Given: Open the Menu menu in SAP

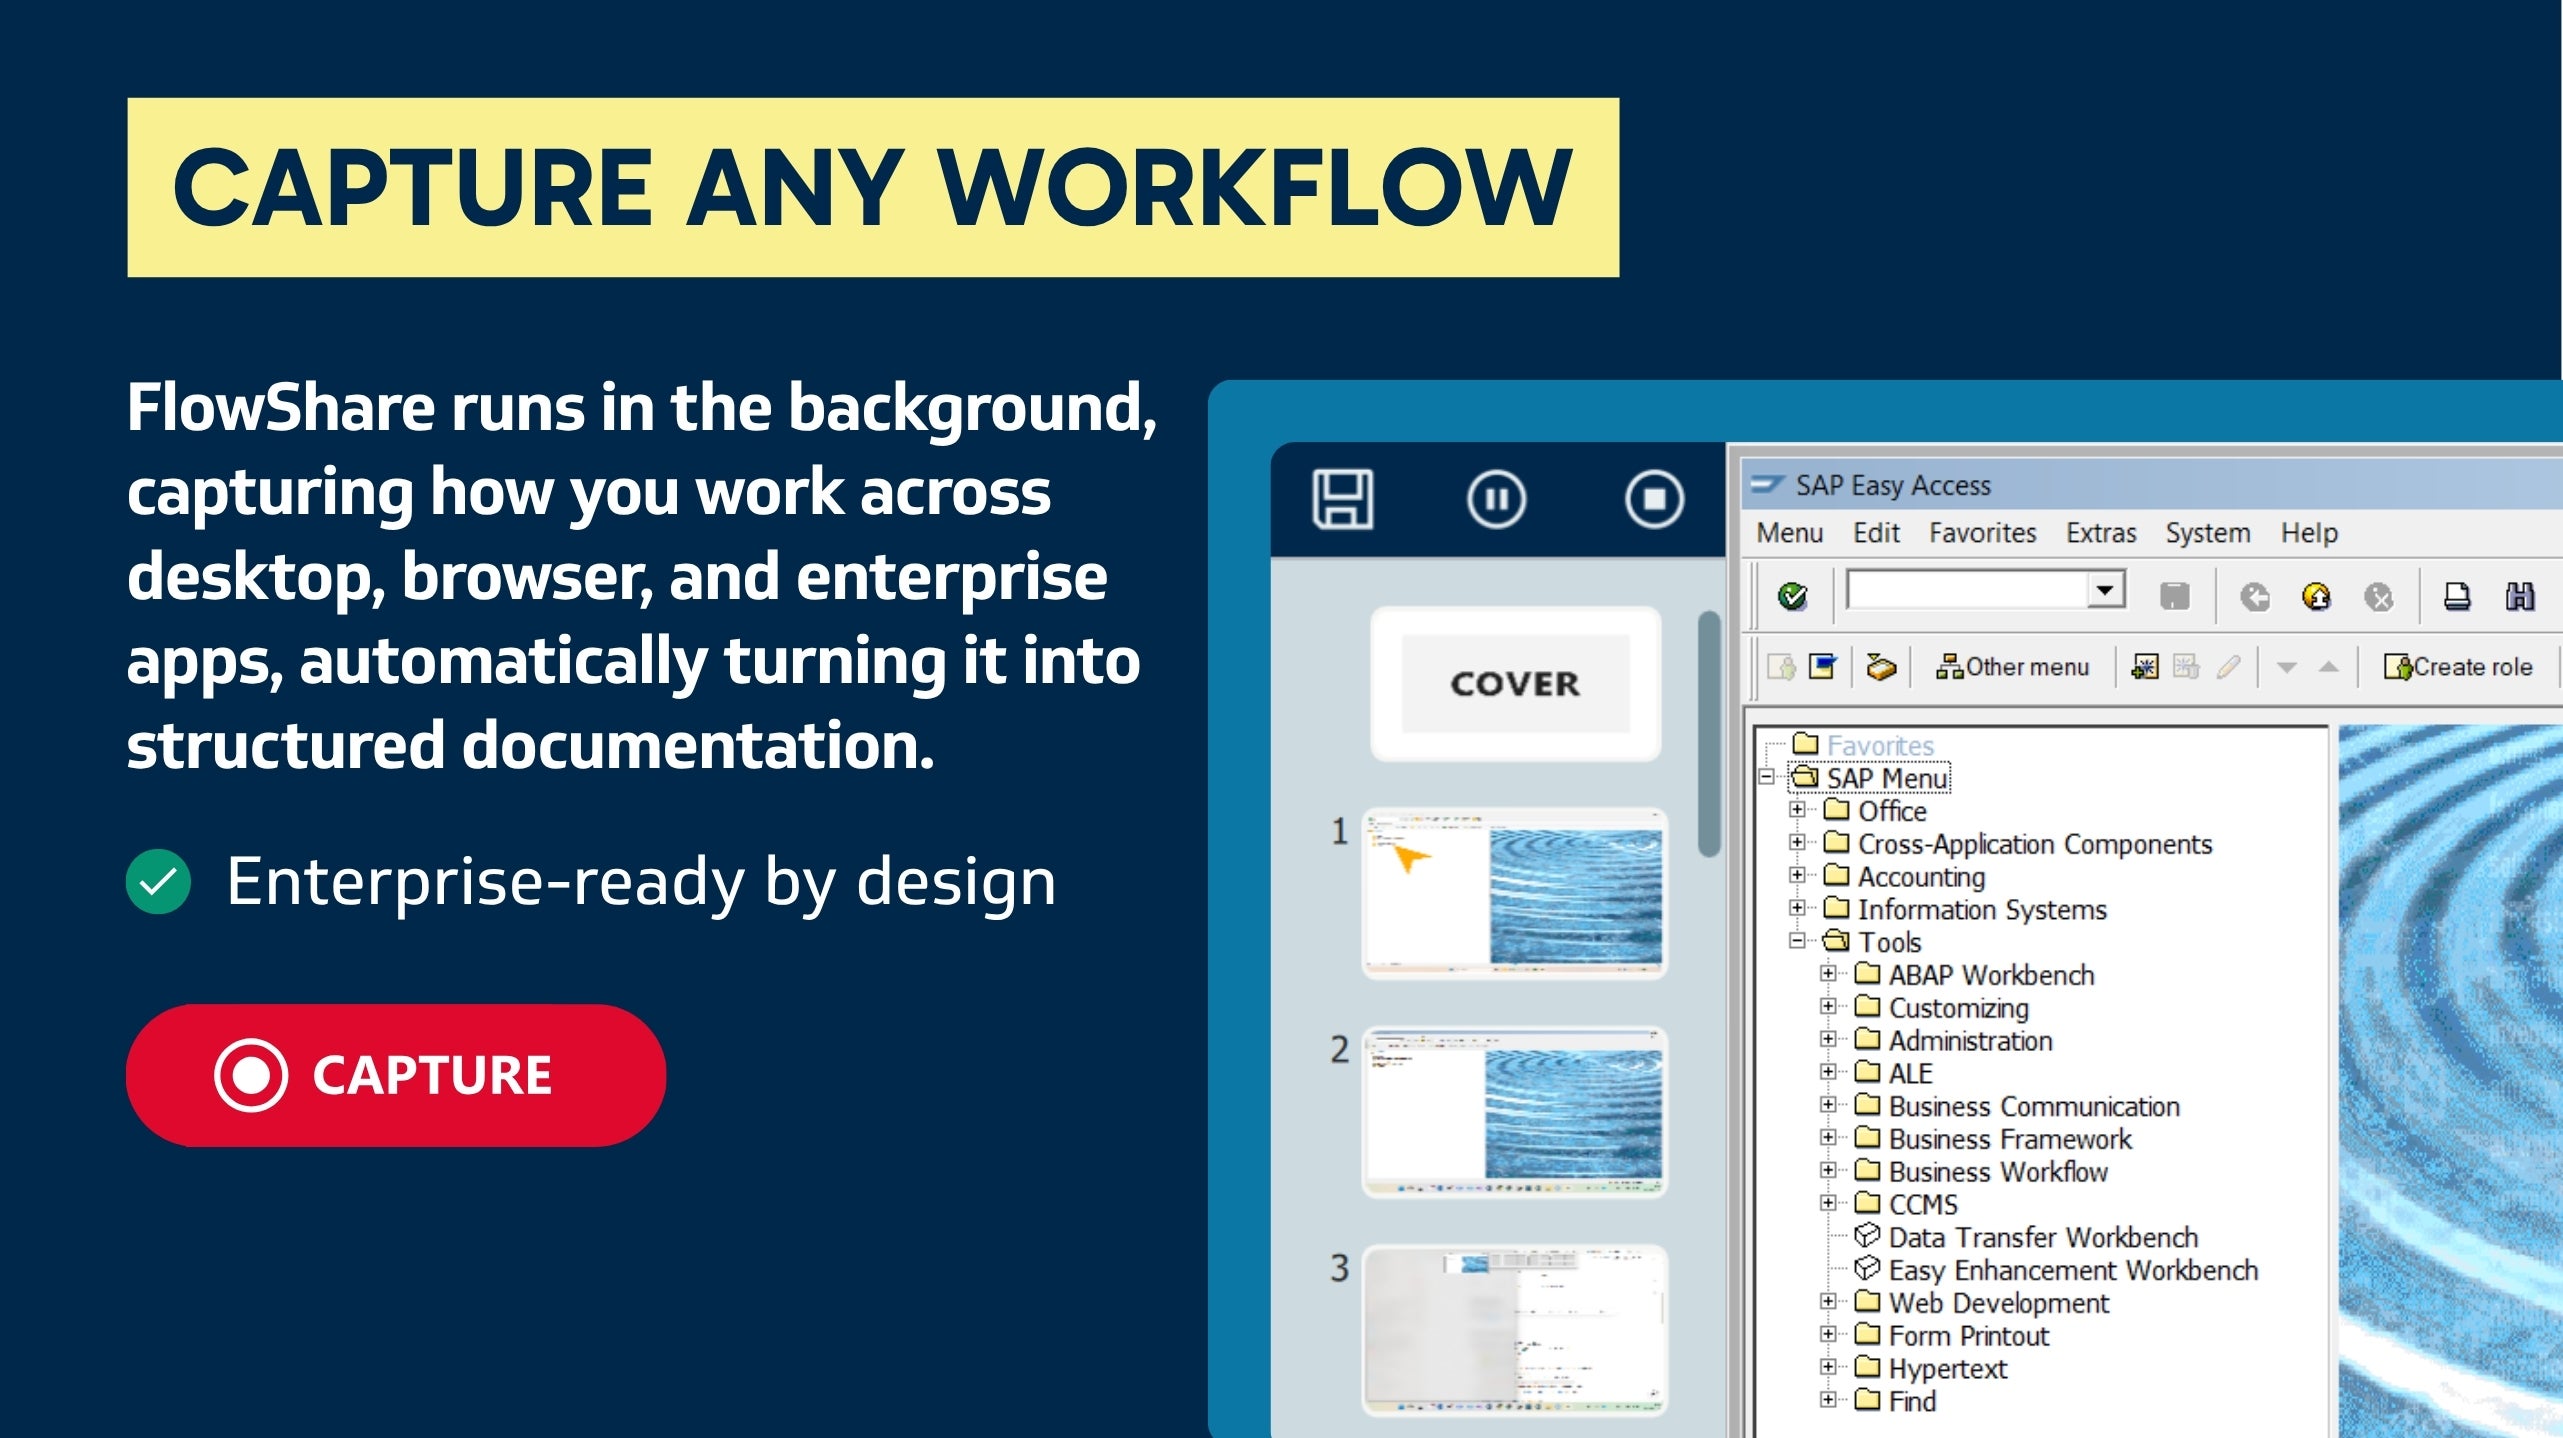Looking at the screenshot, I should coord(1790,533).
